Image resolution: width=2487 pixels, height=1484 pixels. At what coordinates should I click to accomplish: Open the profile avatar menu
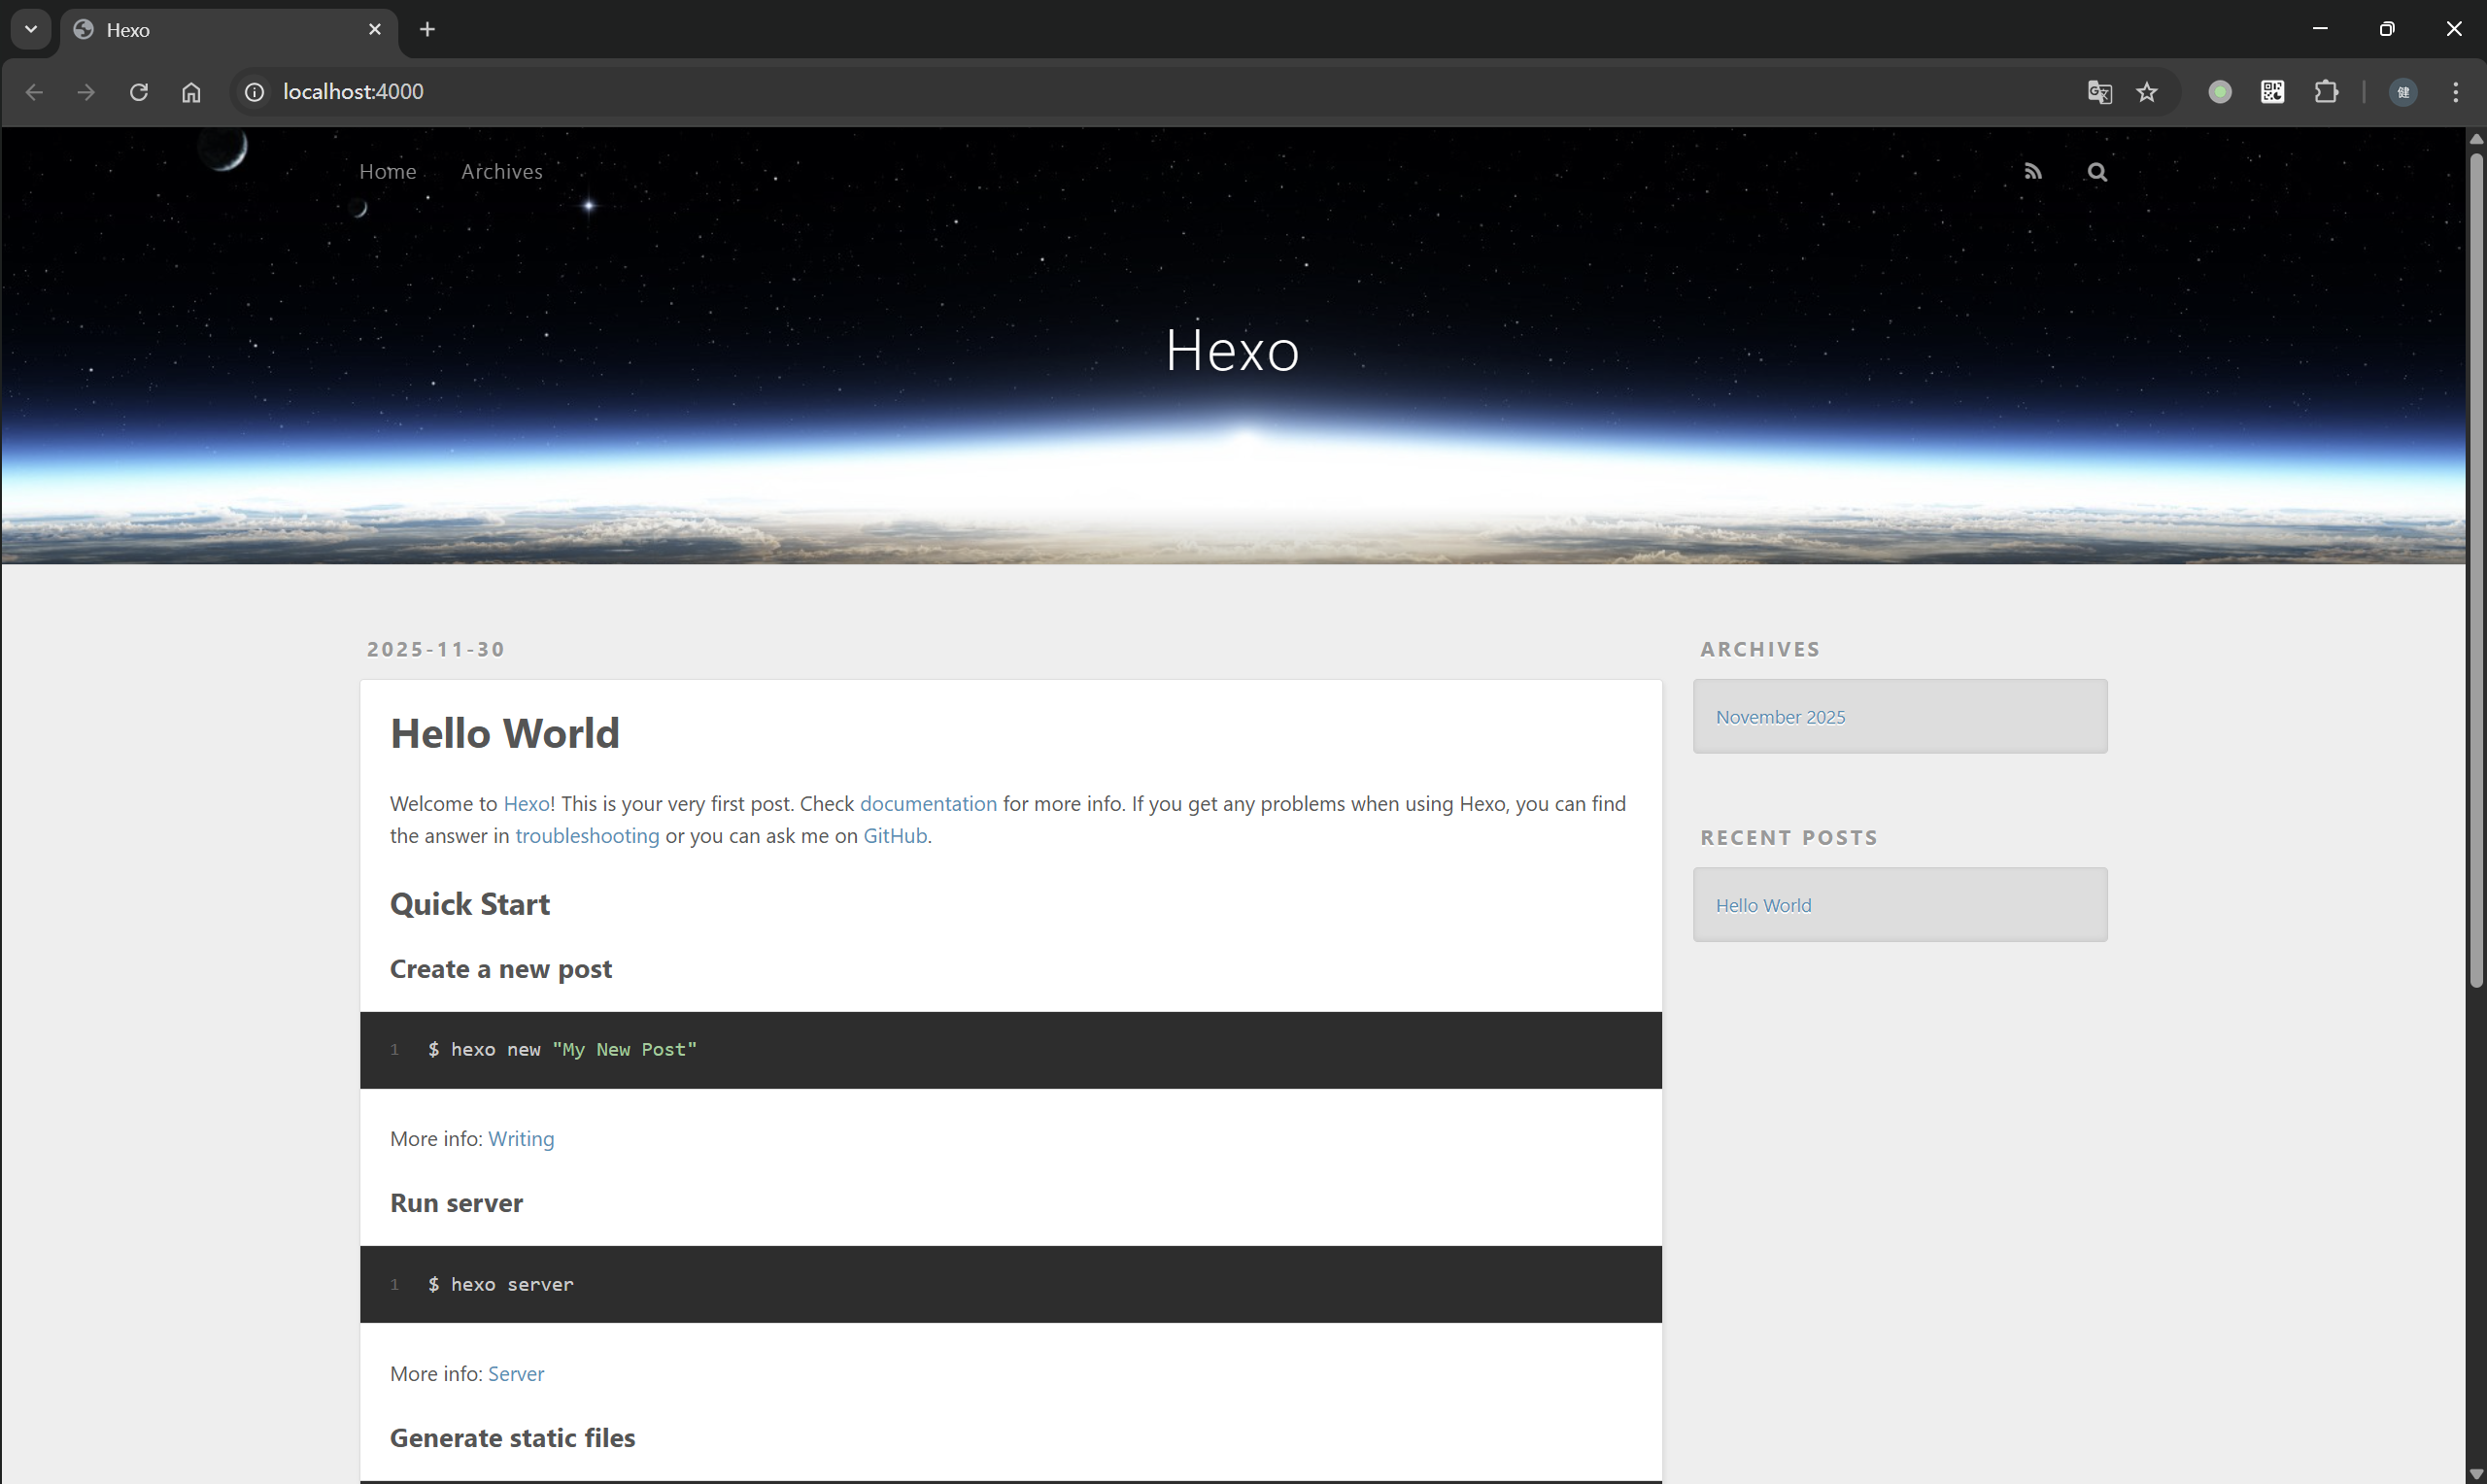tap(2403, 92)
